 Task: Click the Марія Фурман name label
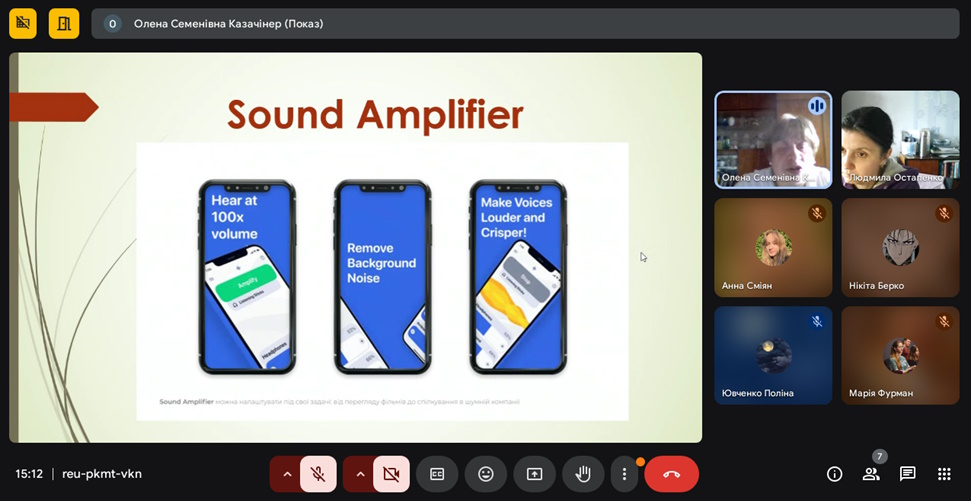pos(881,393)
